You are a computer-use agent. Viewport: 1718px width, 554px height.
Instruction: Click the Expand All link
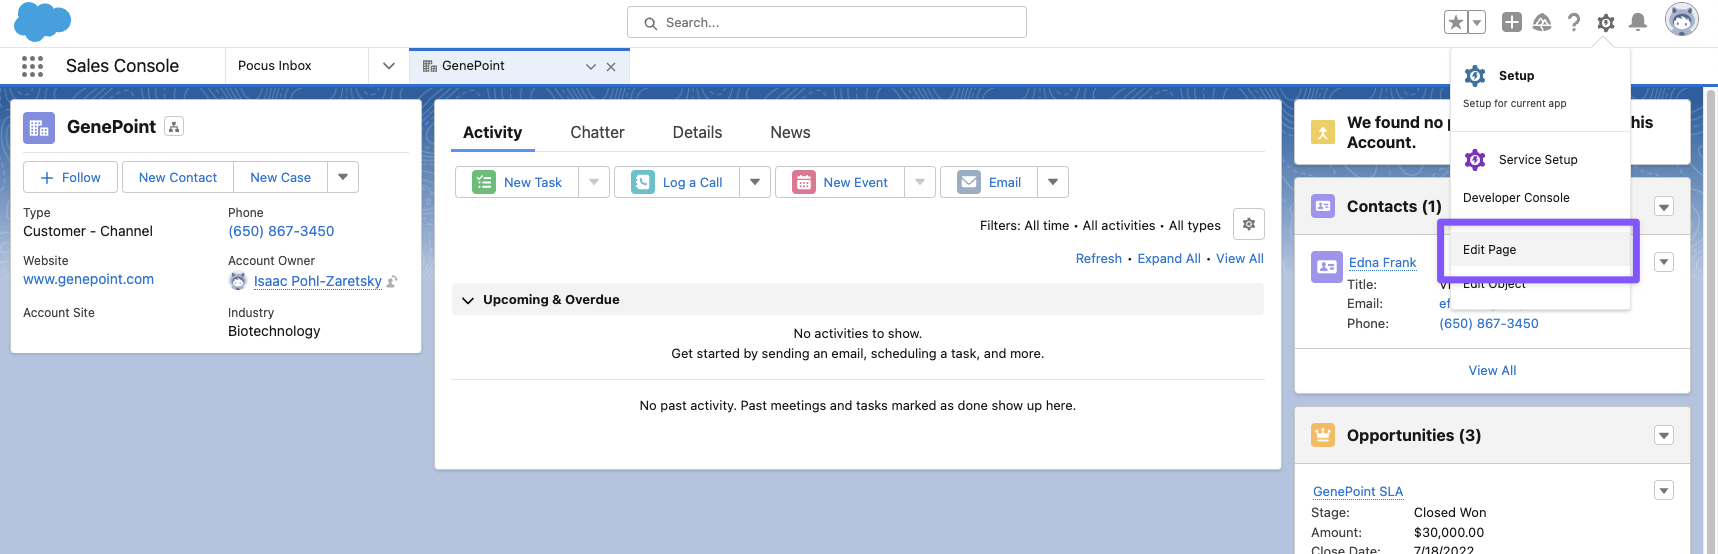(x=1169, y=259)
